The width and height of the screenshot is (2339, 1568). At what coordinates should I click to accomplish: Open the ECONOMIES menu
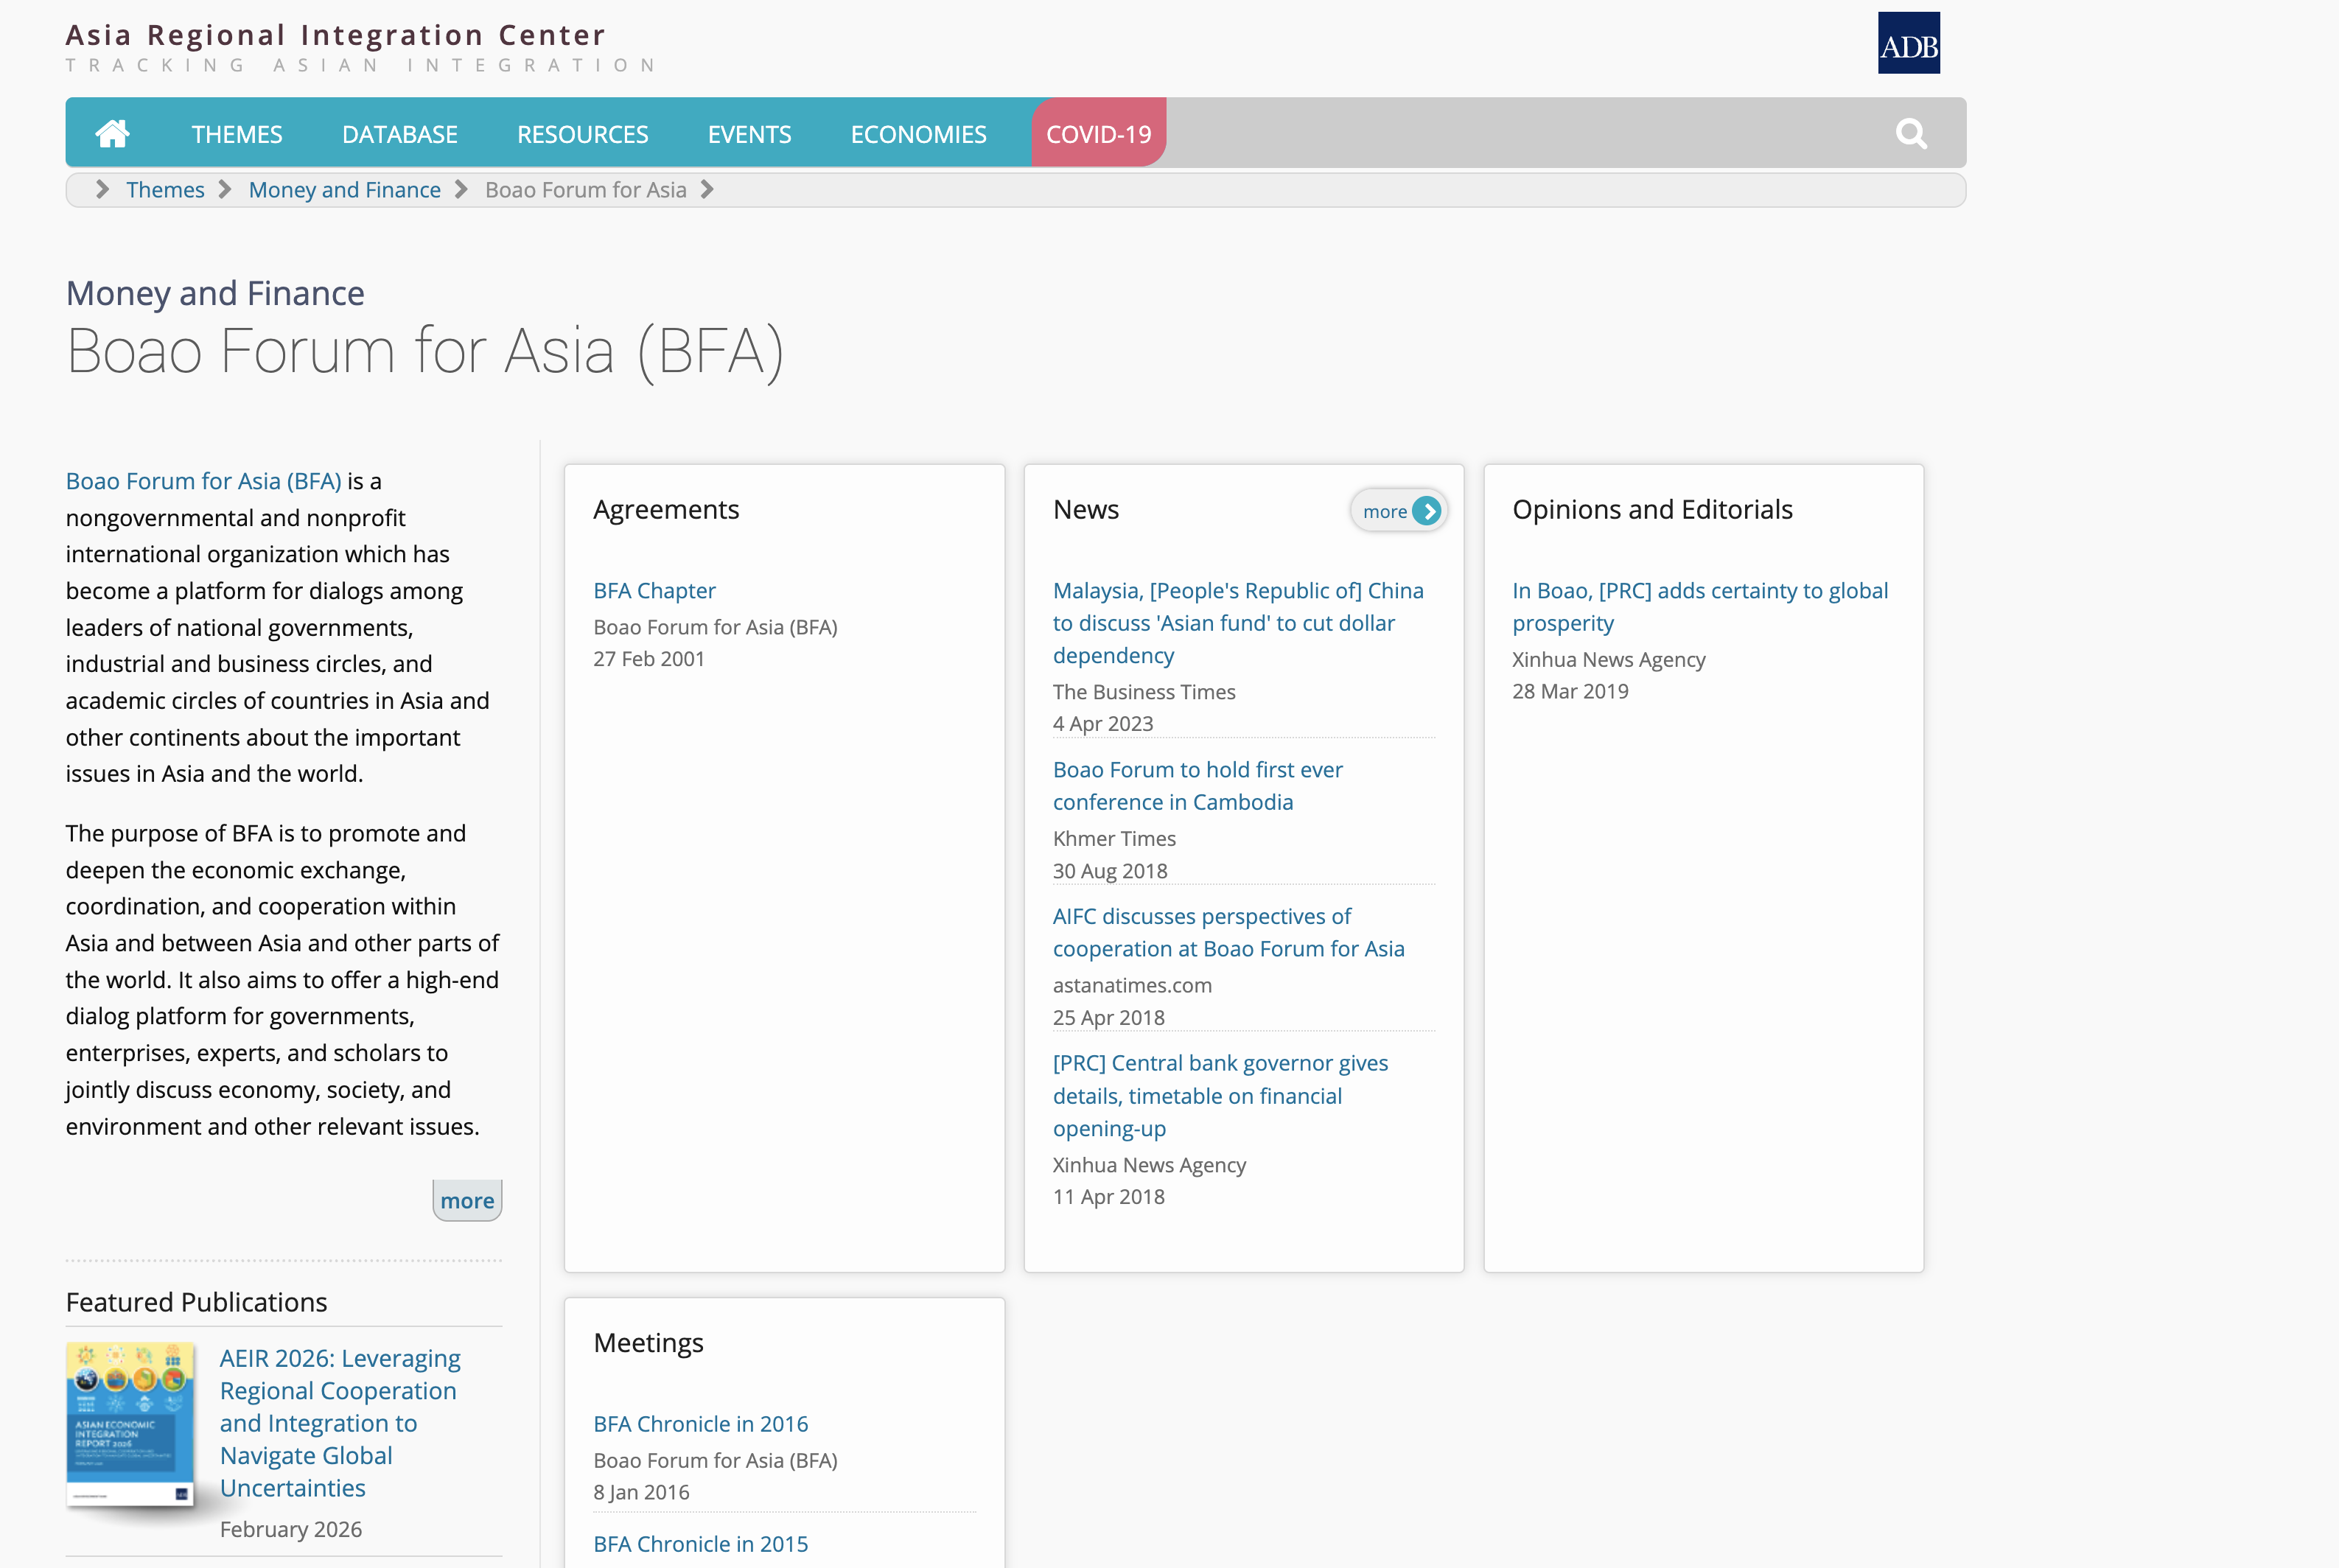pyautogui.click(x=919, y=134)
